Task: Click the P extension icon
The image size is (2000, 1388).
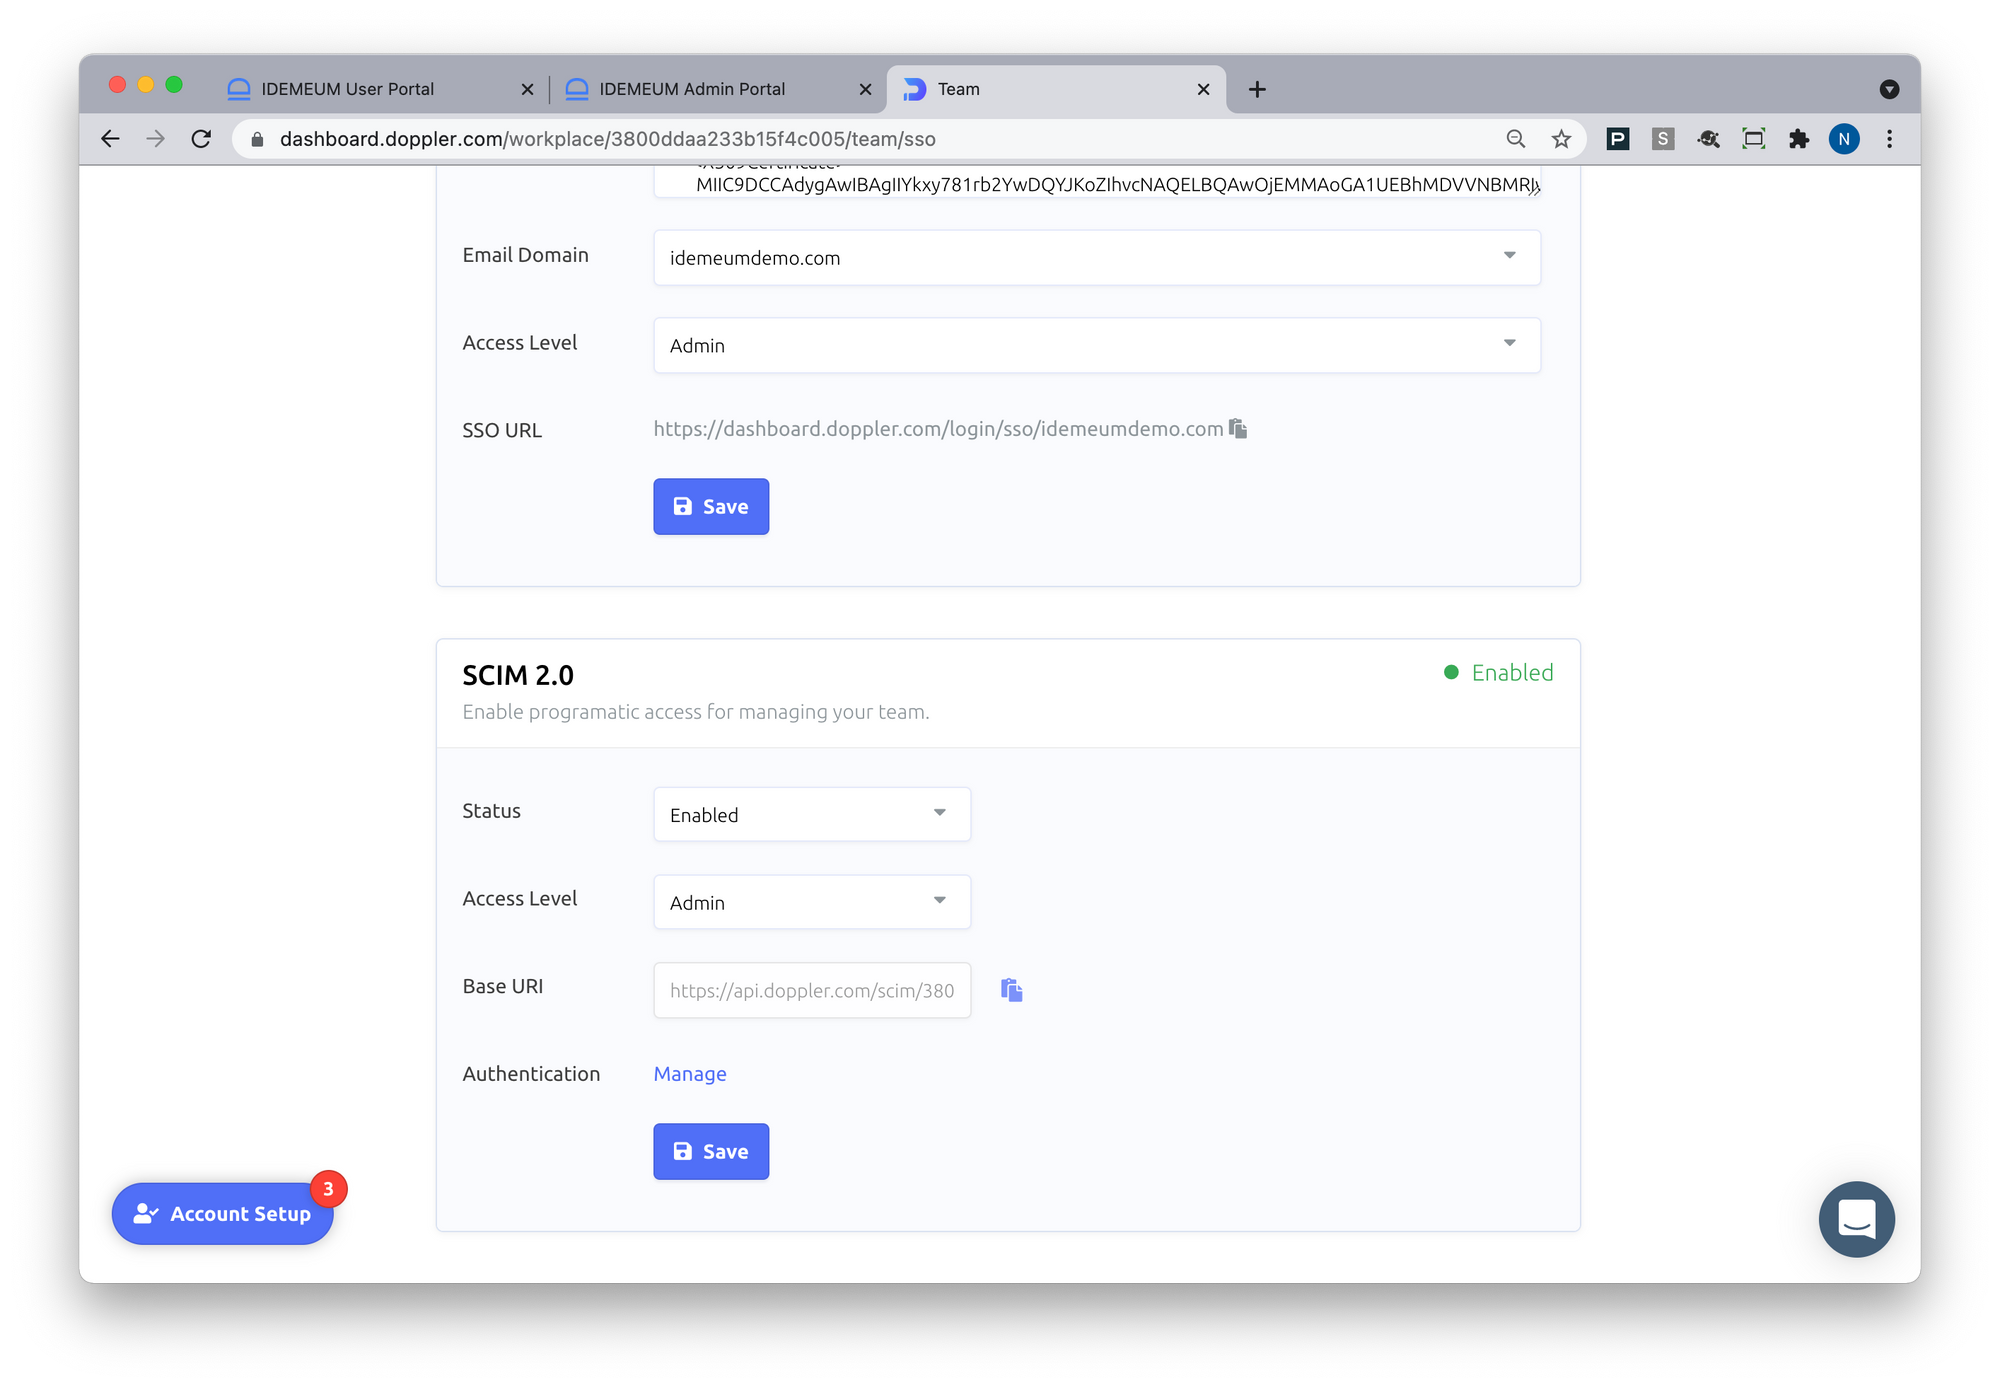Action: 1618,139
